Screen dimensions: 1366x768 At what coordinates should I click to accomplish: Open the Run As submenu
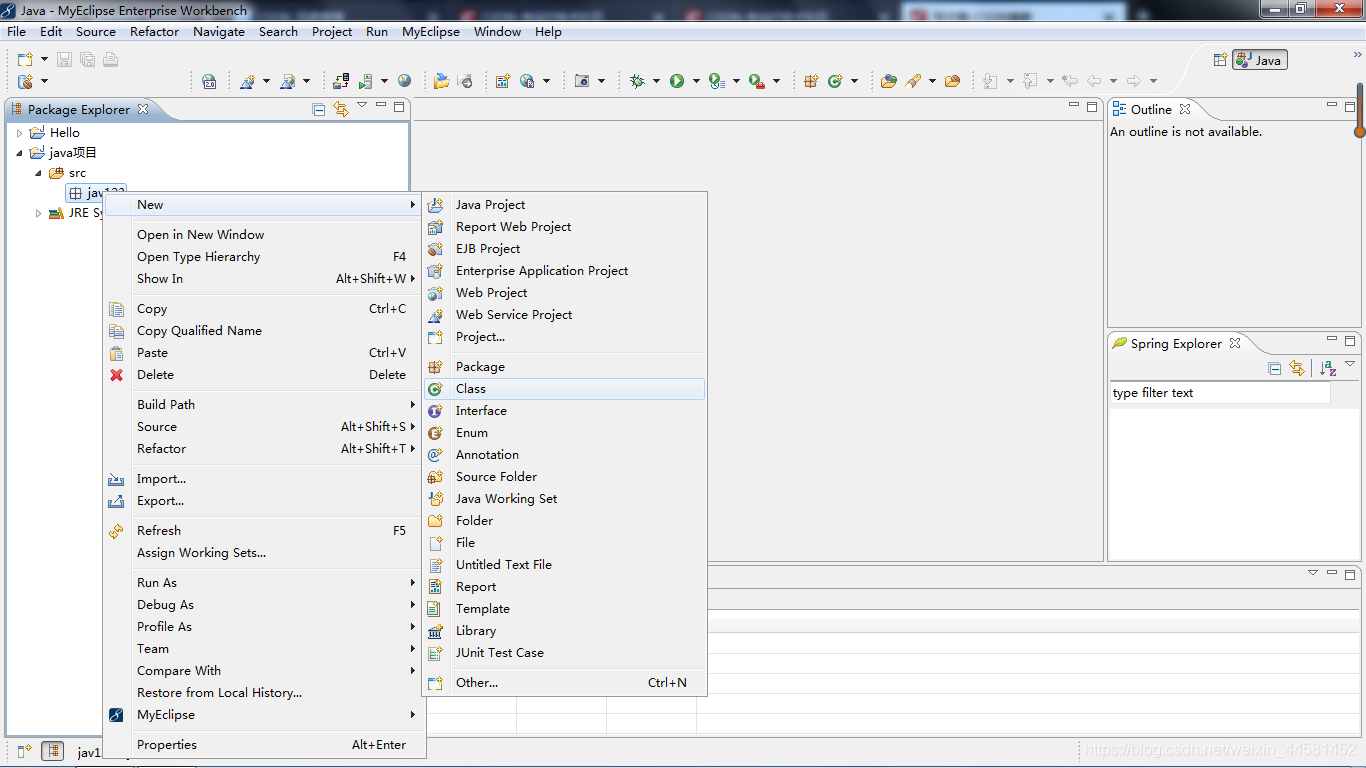[x=264, y=583]
